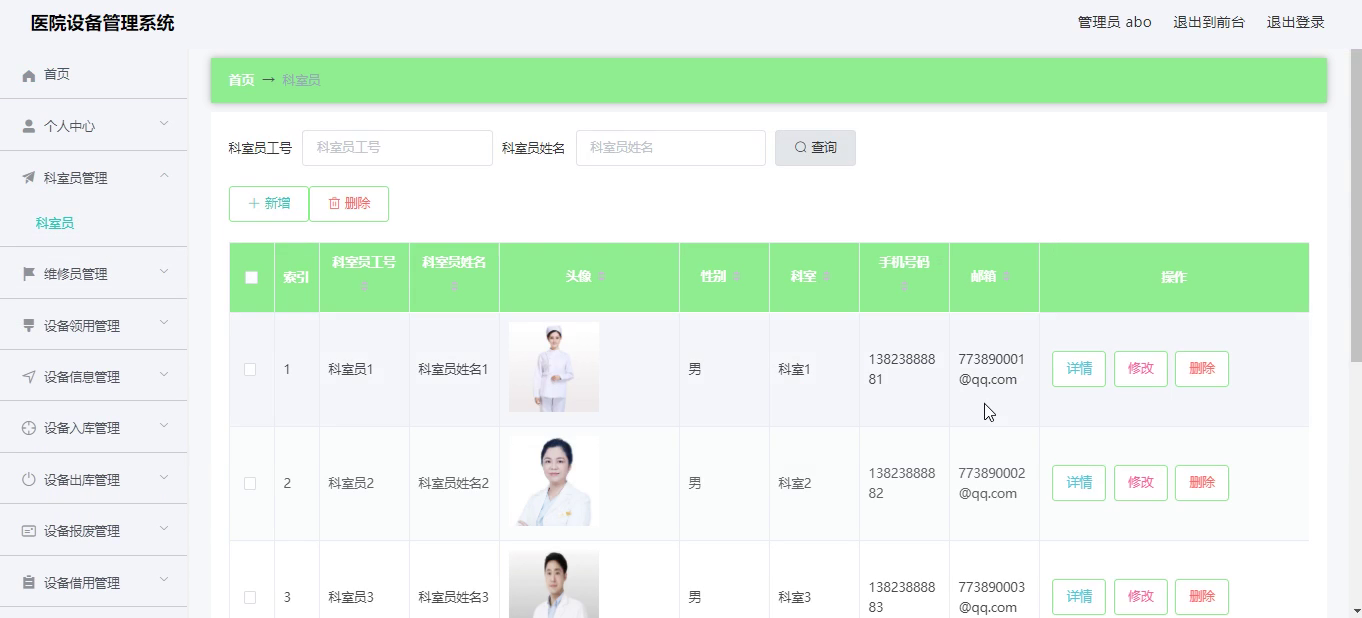Check the row checkbox for 科室员3
1362x618 pixels.
(x=250, y=597)
